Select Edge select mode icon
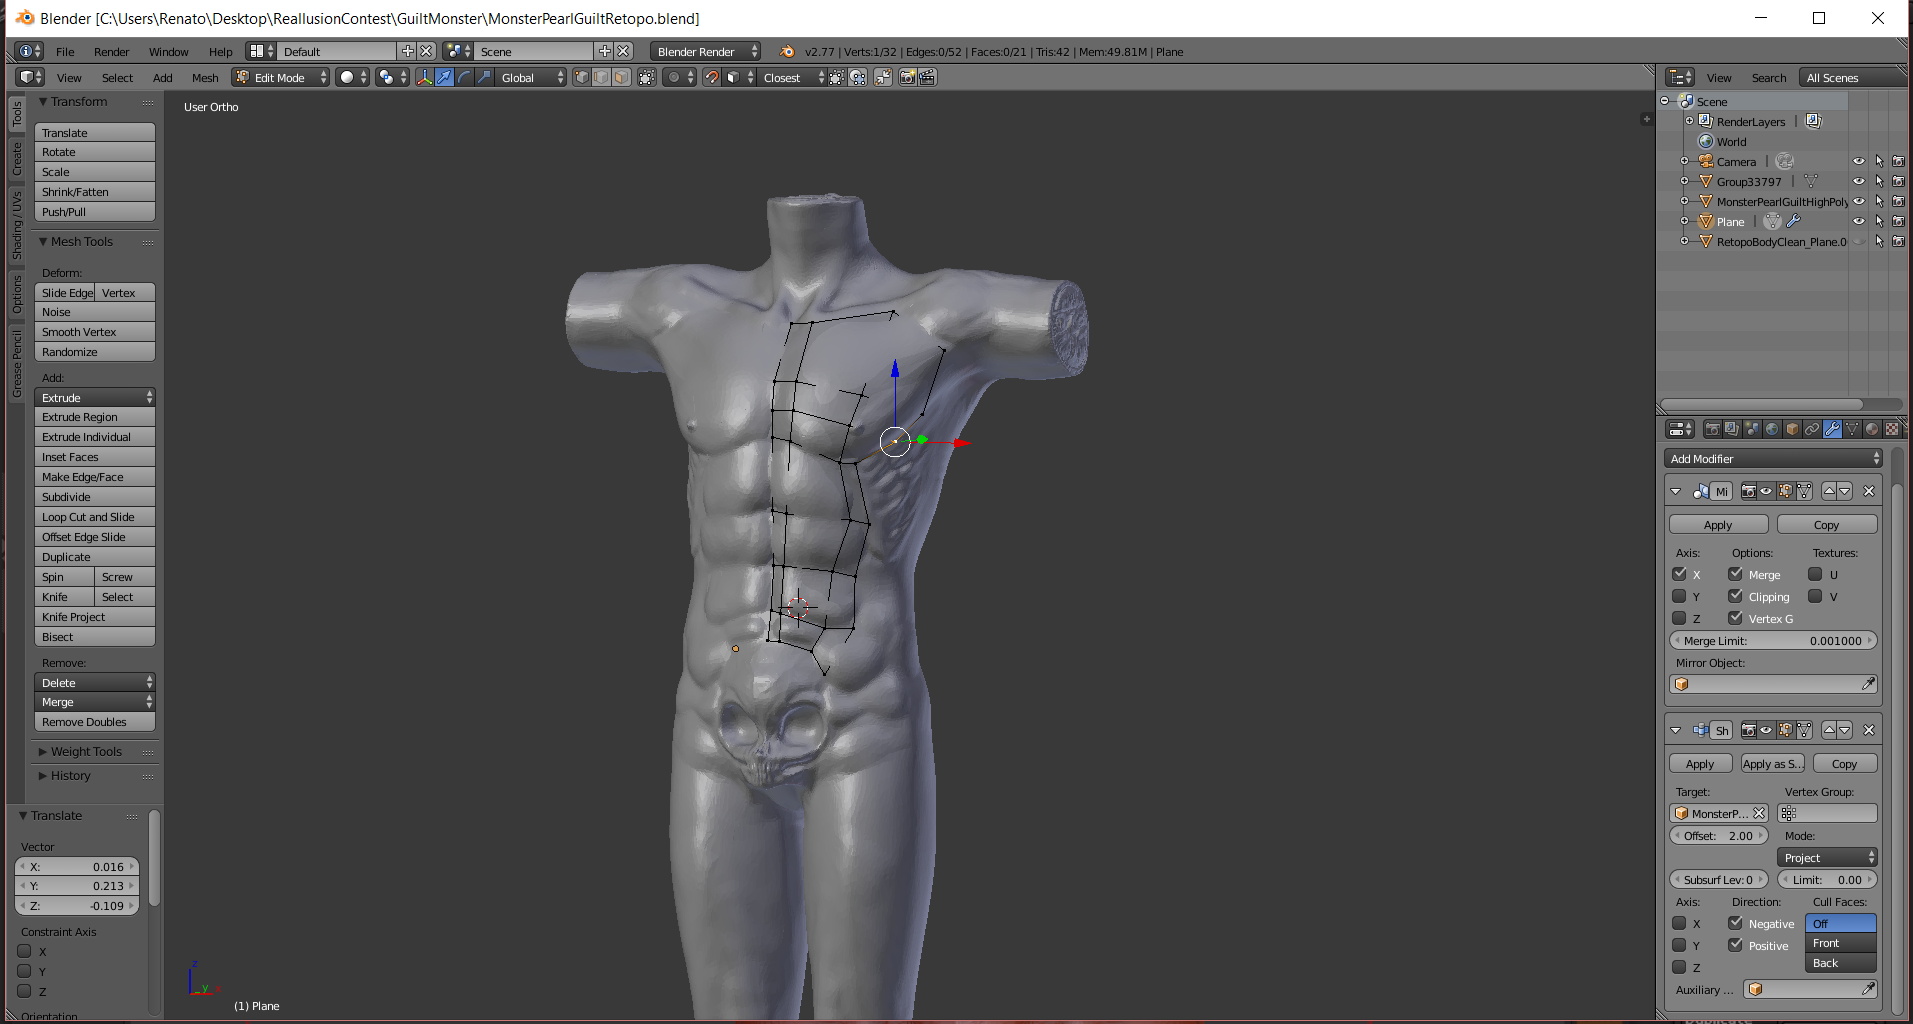Image resolution: width=1913 pixels, height=1024 pixels. coord(602,77)
